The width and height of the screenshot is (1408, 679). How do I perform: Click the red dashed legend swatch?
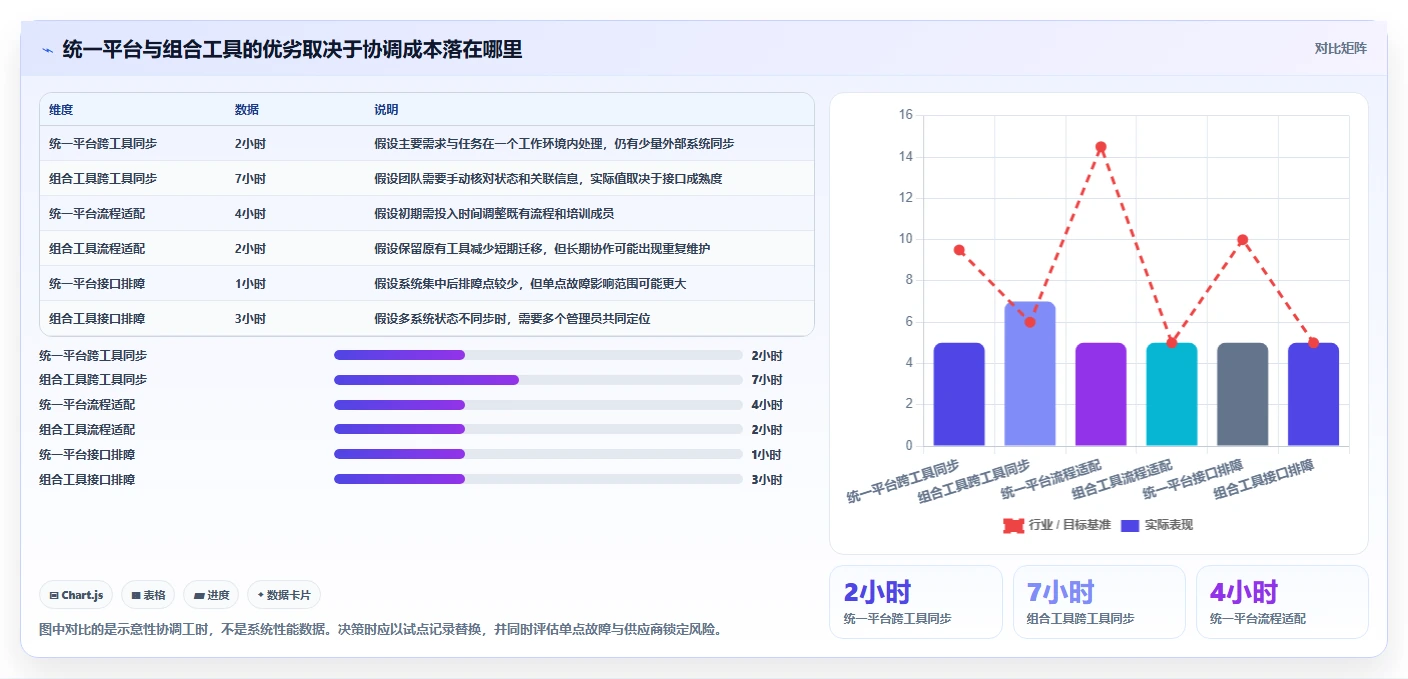[x=1014, y=525]
